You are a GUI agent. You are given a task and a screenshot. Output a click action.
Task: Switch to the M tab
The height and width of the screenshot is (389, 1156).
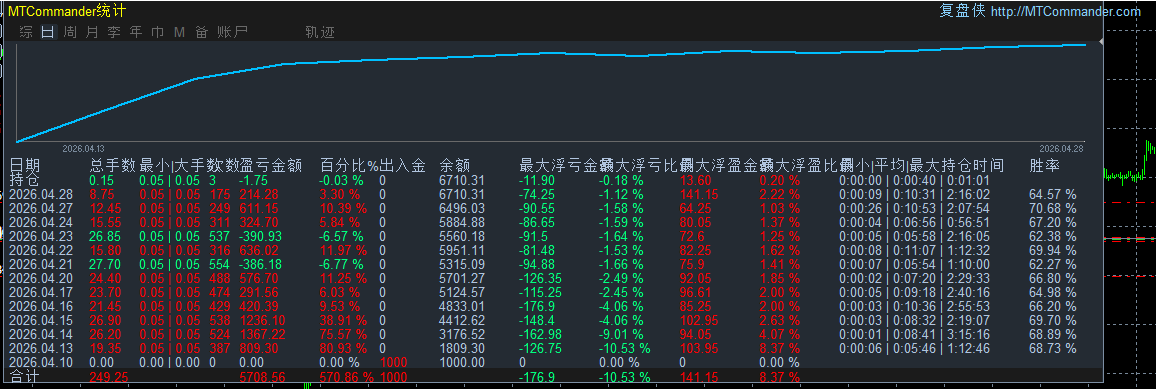pyautogui.click(x=179, y=32)
